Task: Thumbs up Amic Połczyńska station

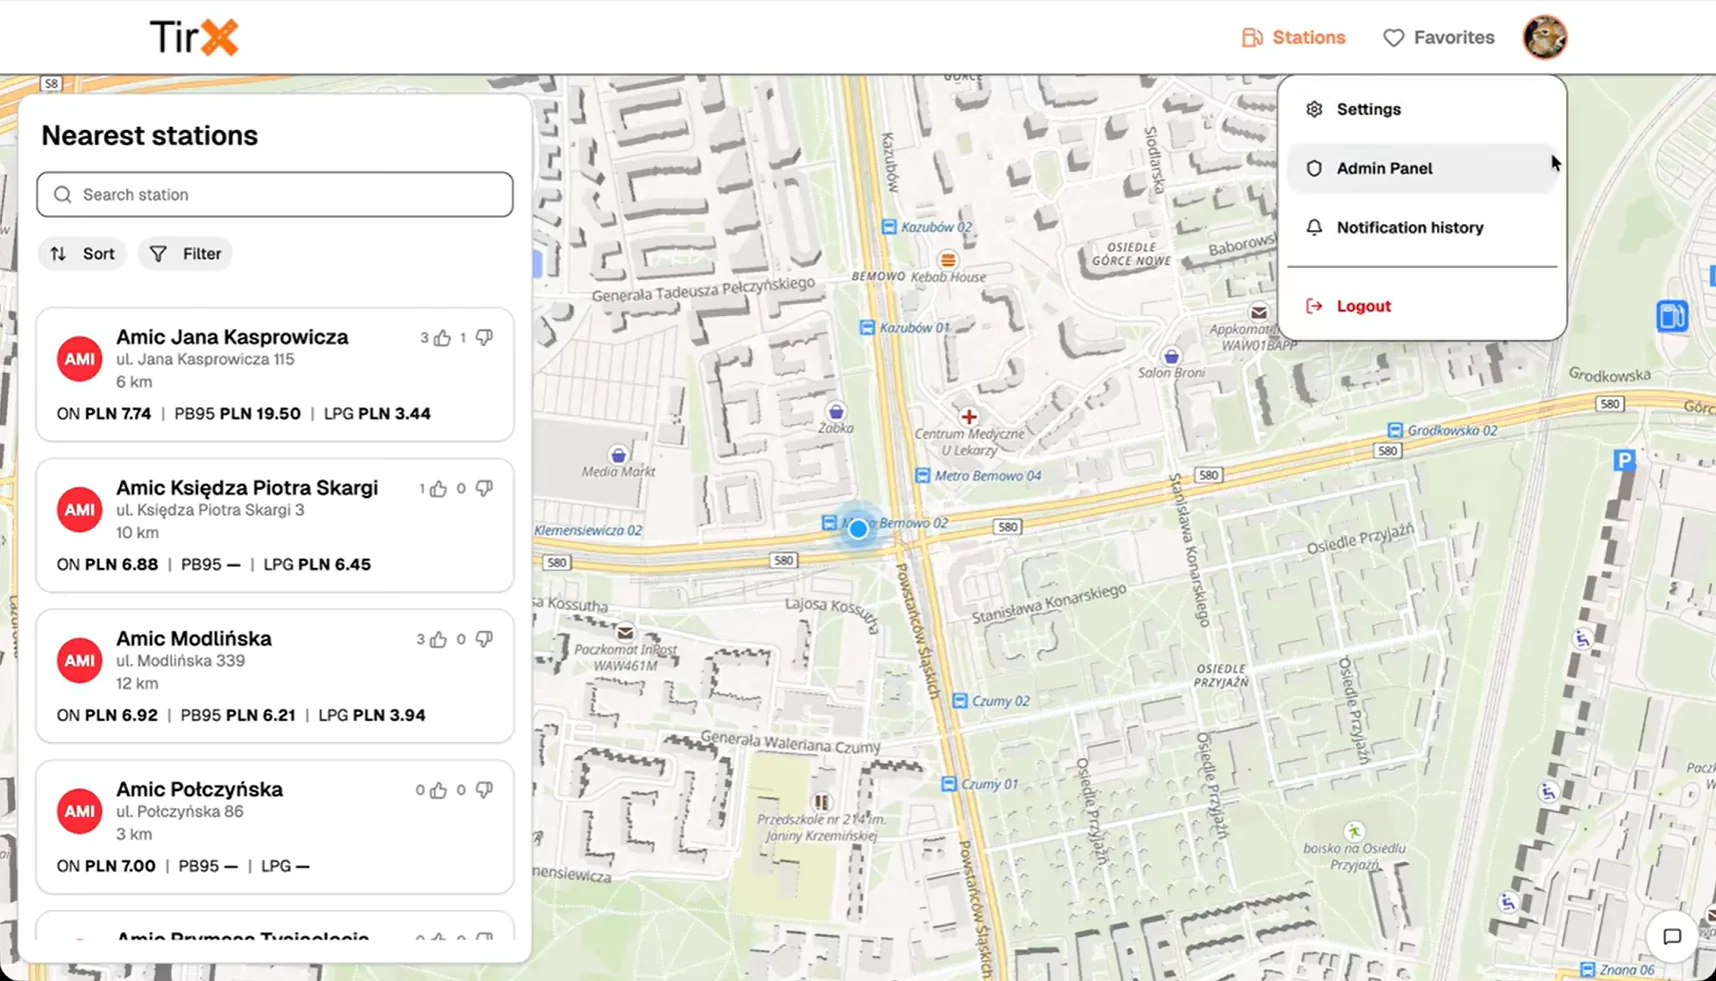Action: [438, 791]
